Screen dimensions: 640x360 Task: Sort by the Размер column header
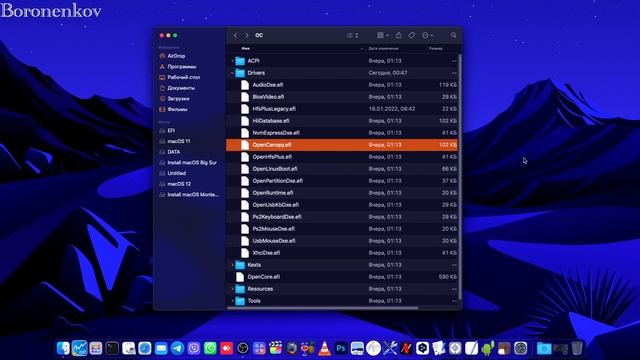click(436, 49)
